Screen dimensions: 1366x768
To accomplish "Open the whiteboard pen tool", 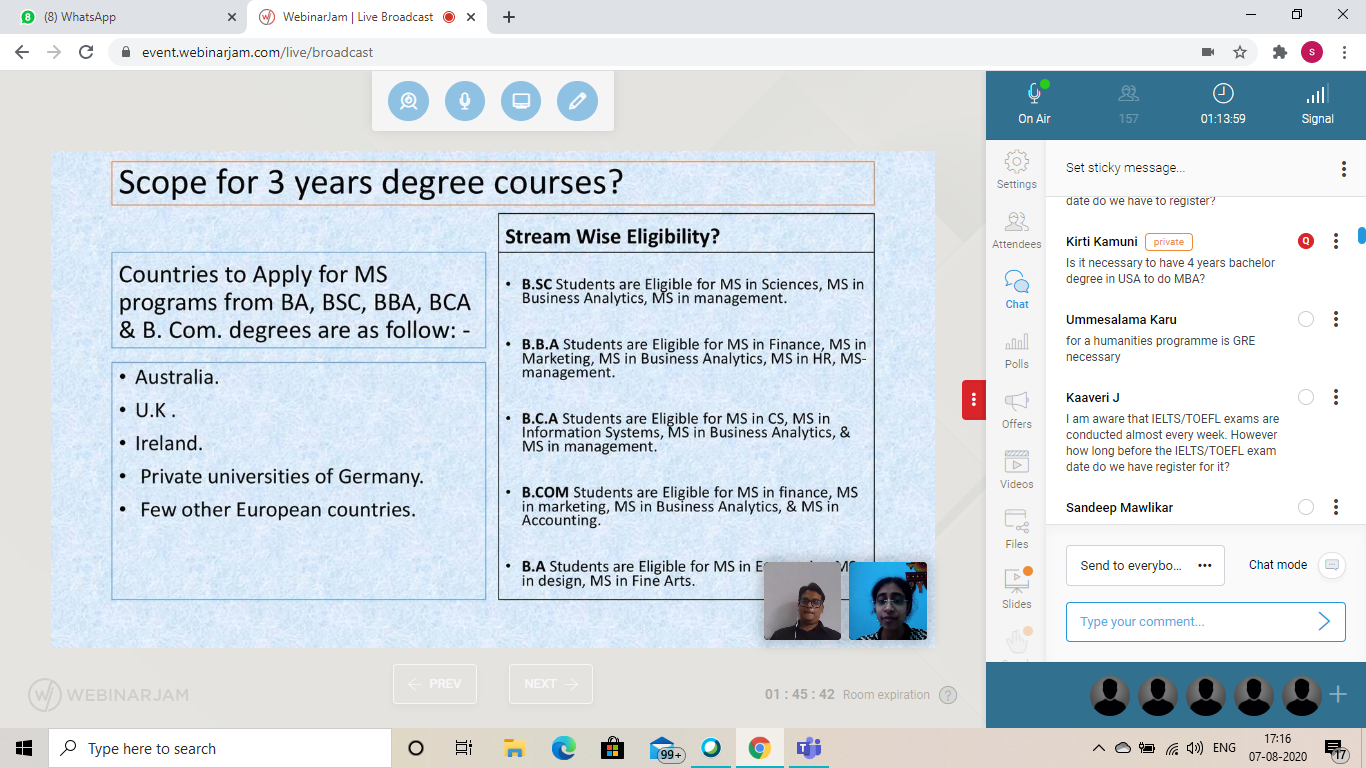I will 577,100.
